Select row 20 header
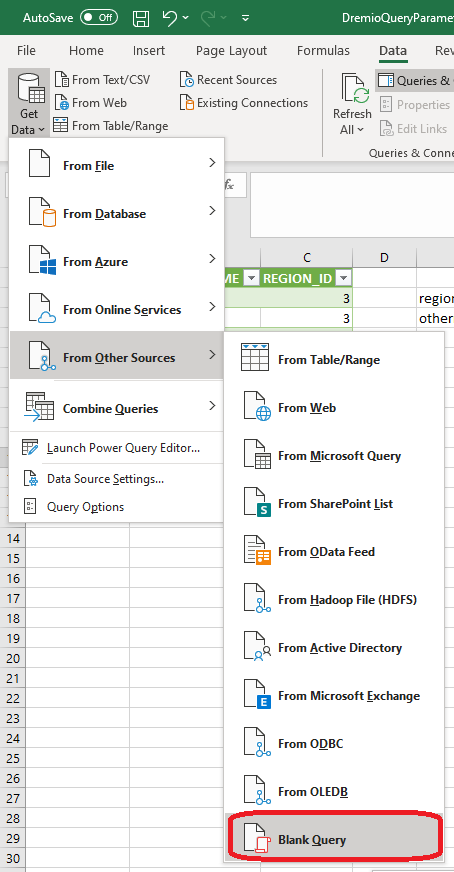This screenshot has height=872, width=454. point(13,658)
